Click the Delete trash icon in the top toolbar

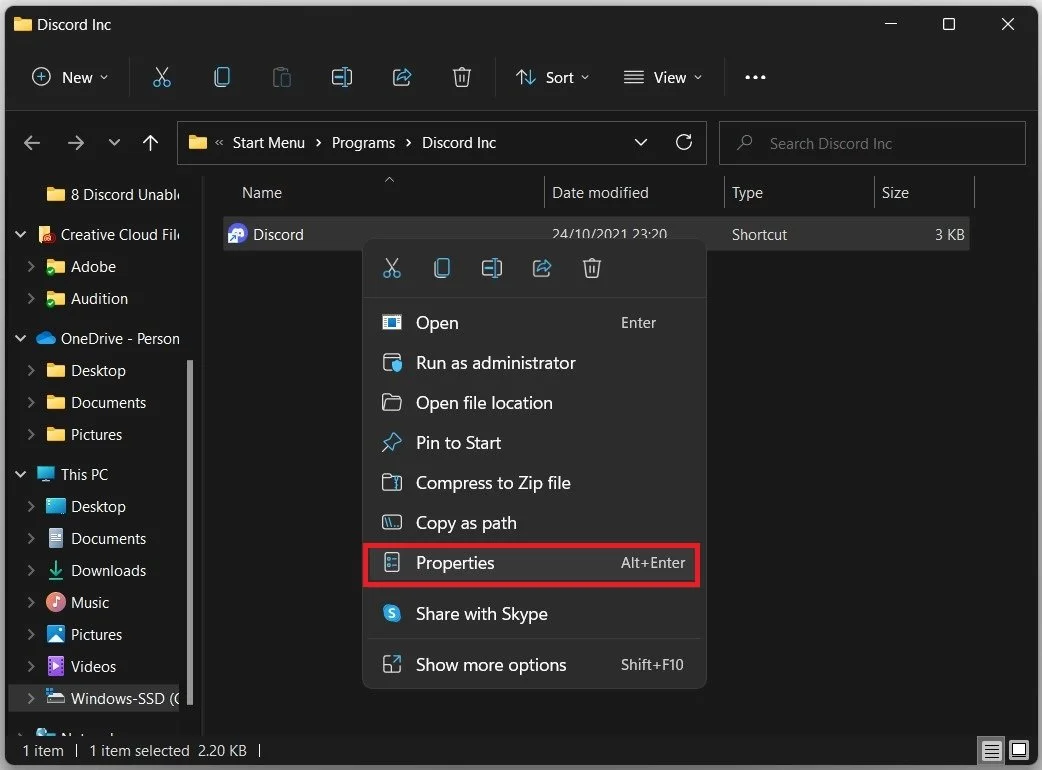[462, 77]
